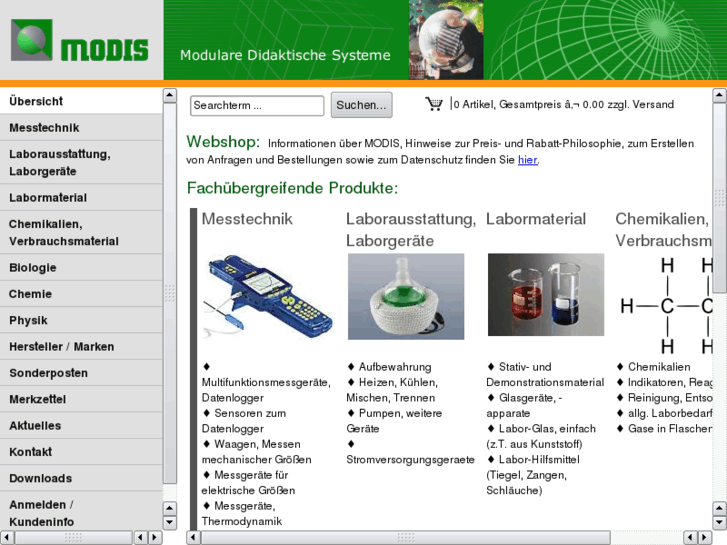Open Pumpen, weitere Geräte link
This screenshot has width=727, height=545.
[x=394, y=421]
